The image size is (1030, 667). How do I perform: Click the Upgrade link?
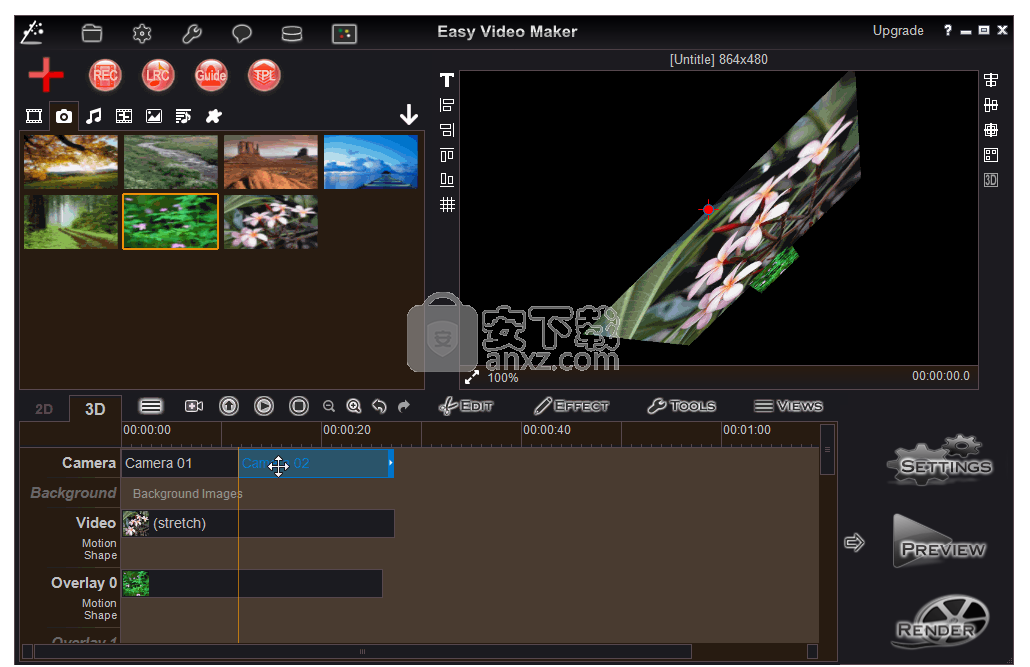coord(898,31)
